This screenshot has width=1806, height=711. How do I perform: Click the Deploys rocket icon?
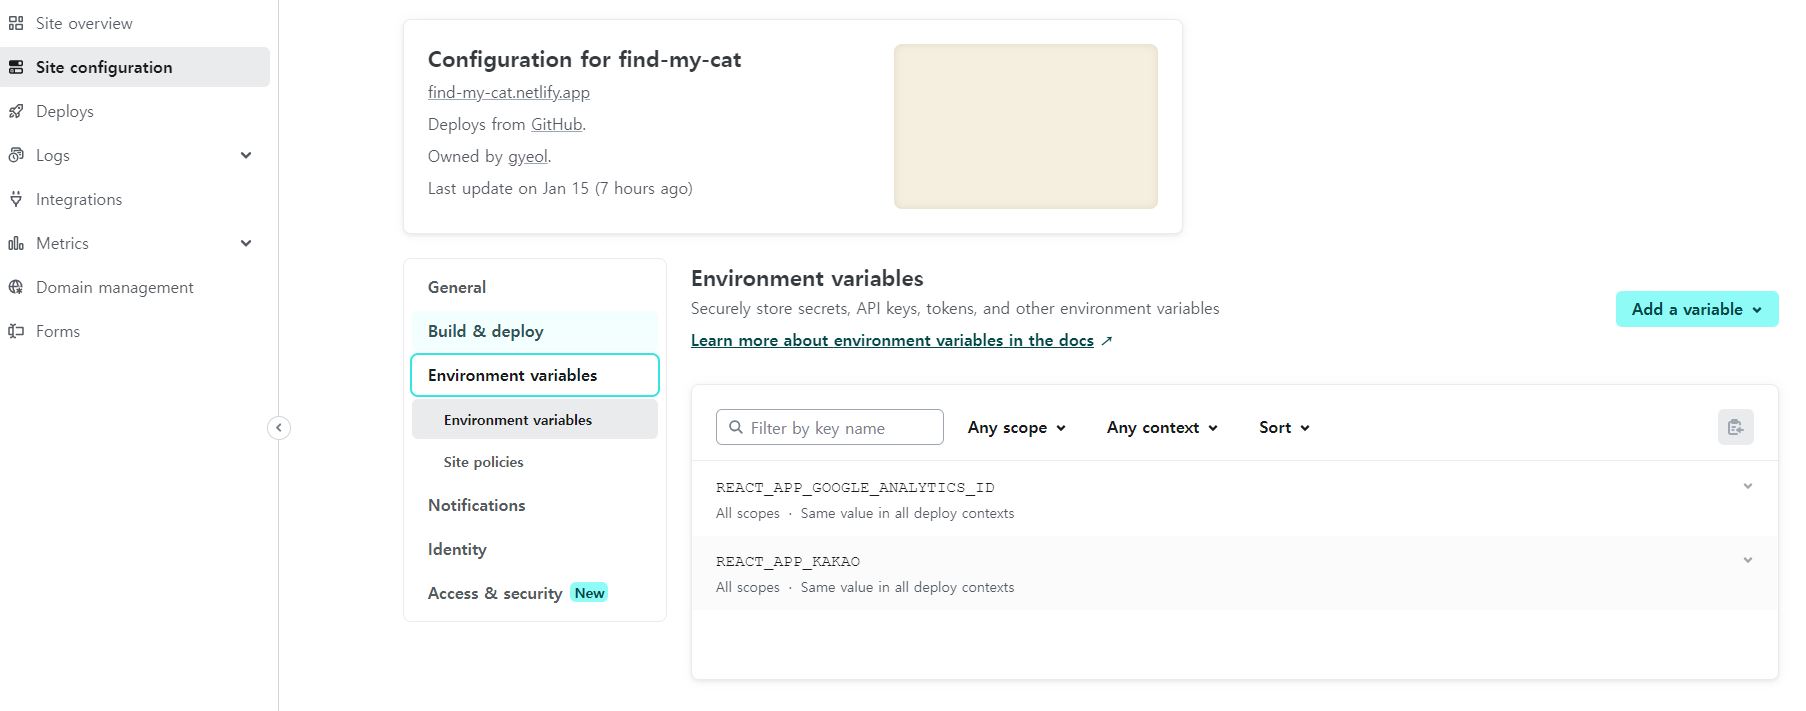(16, 111)
